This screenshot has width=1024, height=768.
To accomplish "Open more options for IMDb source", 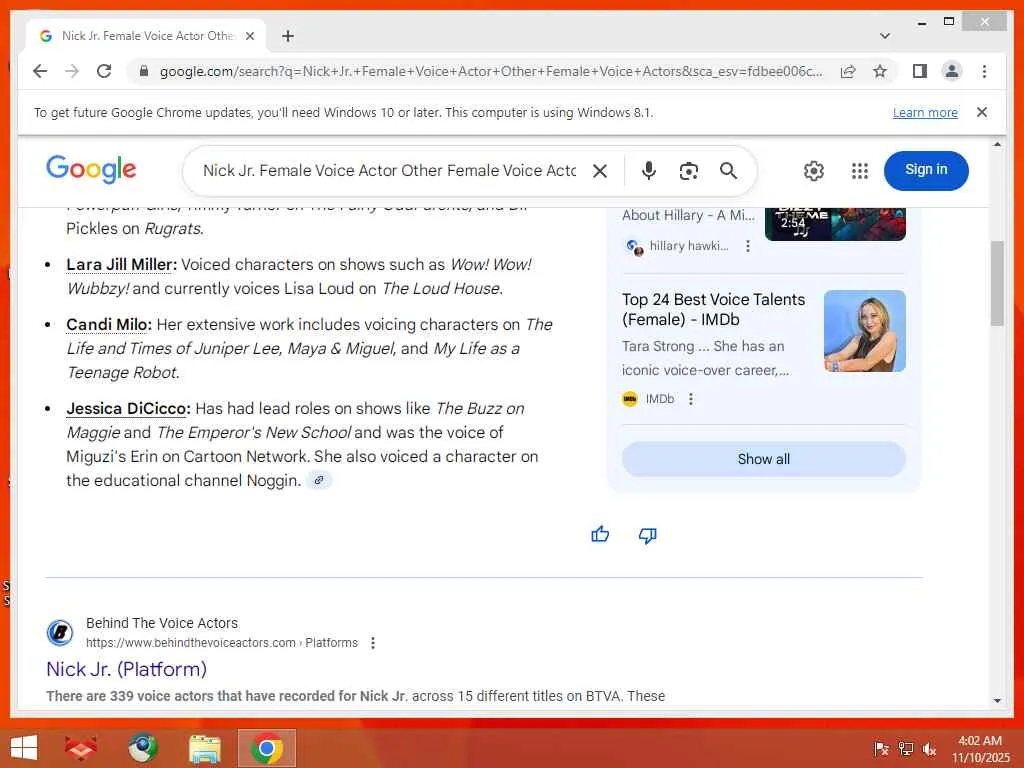I will pyautogui.click(x=691, y=399).
